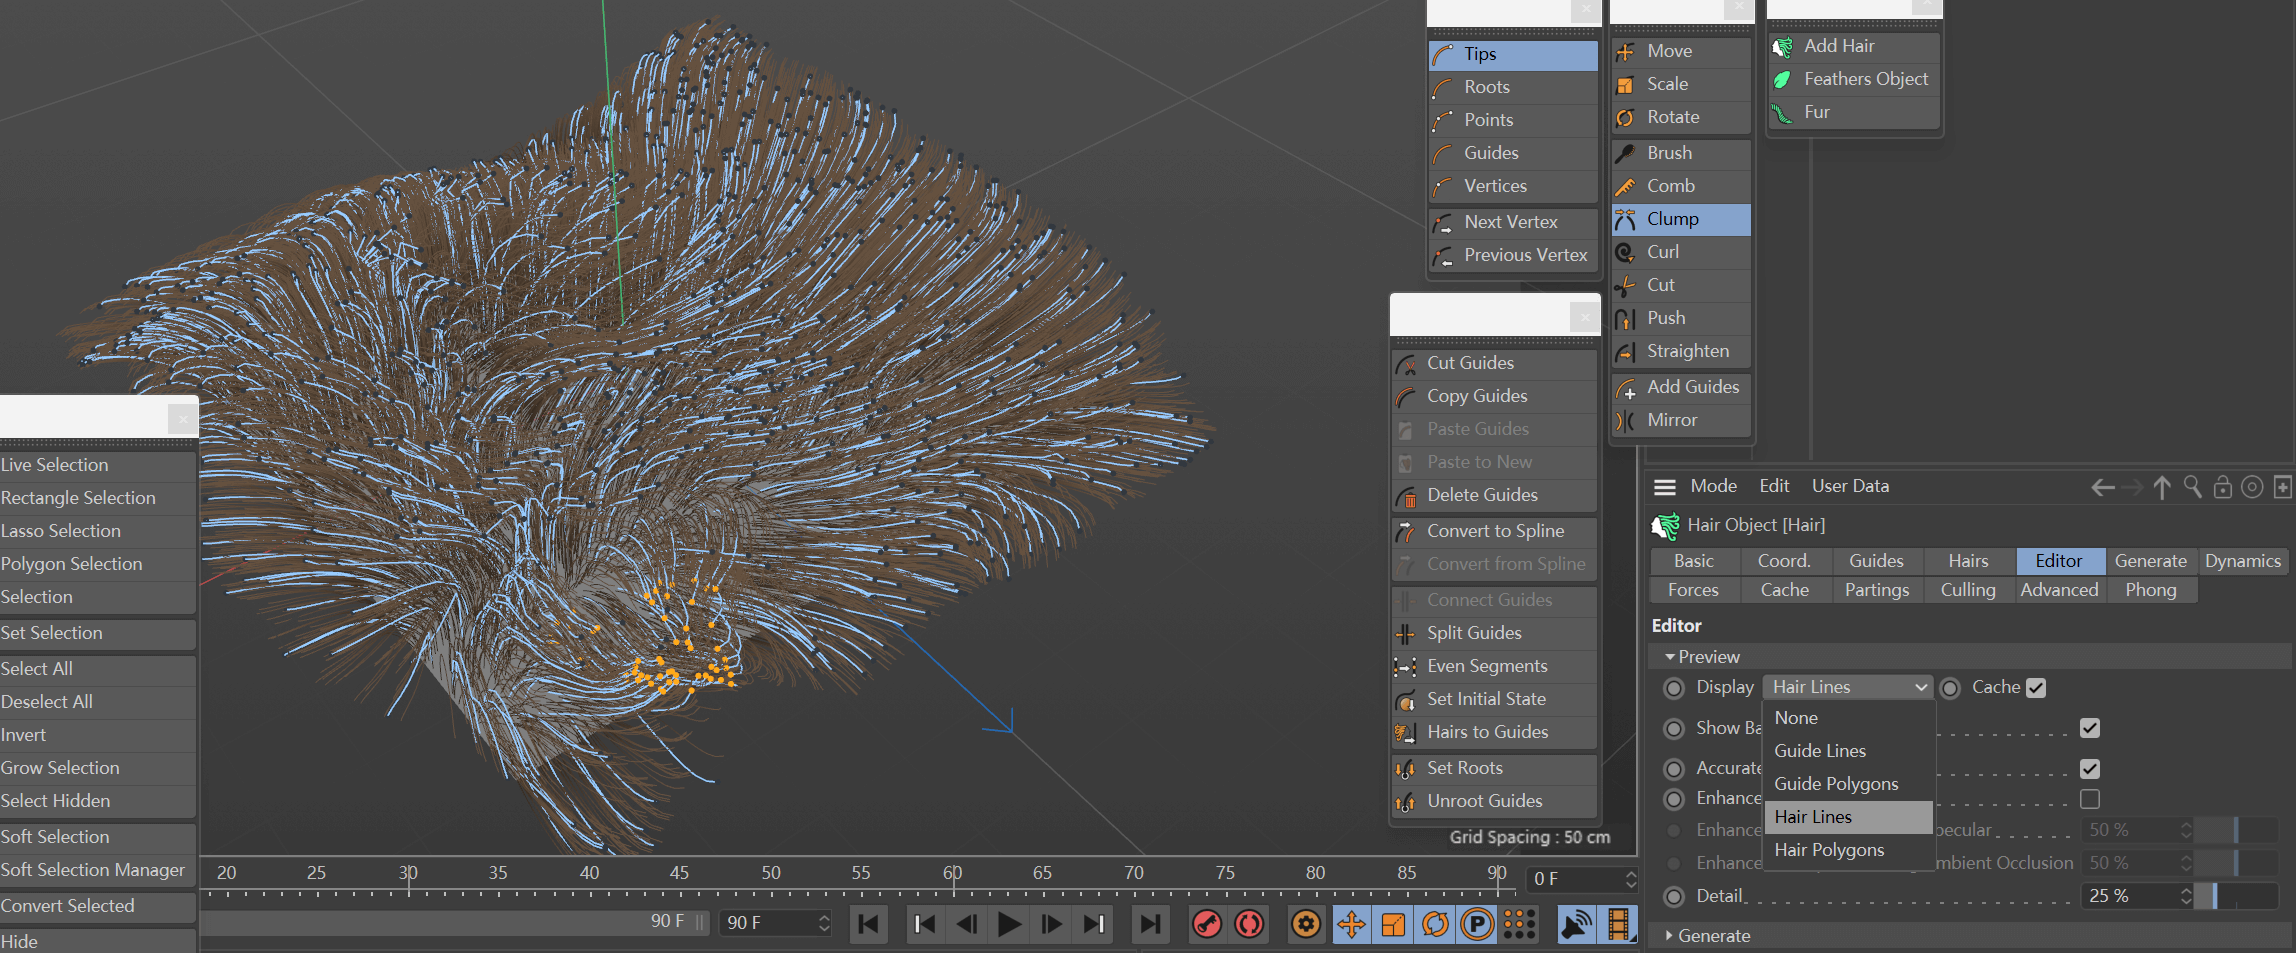Pick the hair Cut tool
The width and height of the screenshot is (2296, 953).
[1681, 285]
